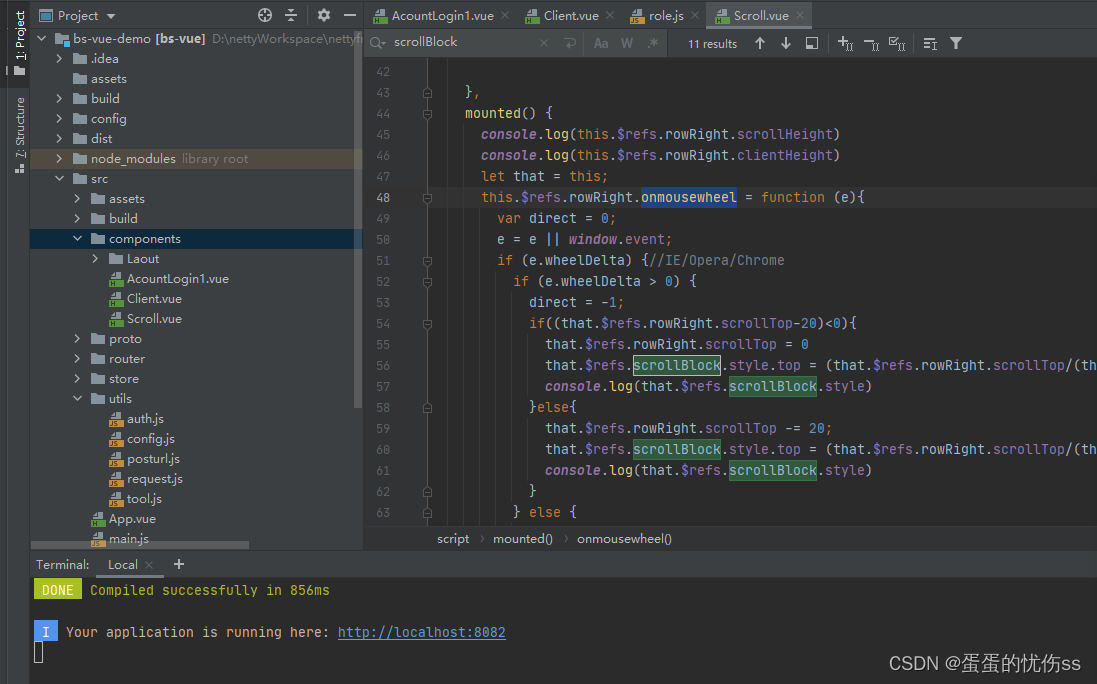Expand the store folder
Image resolution: width=1097 pixels, height=684 pixels.
tap(78, 378)
